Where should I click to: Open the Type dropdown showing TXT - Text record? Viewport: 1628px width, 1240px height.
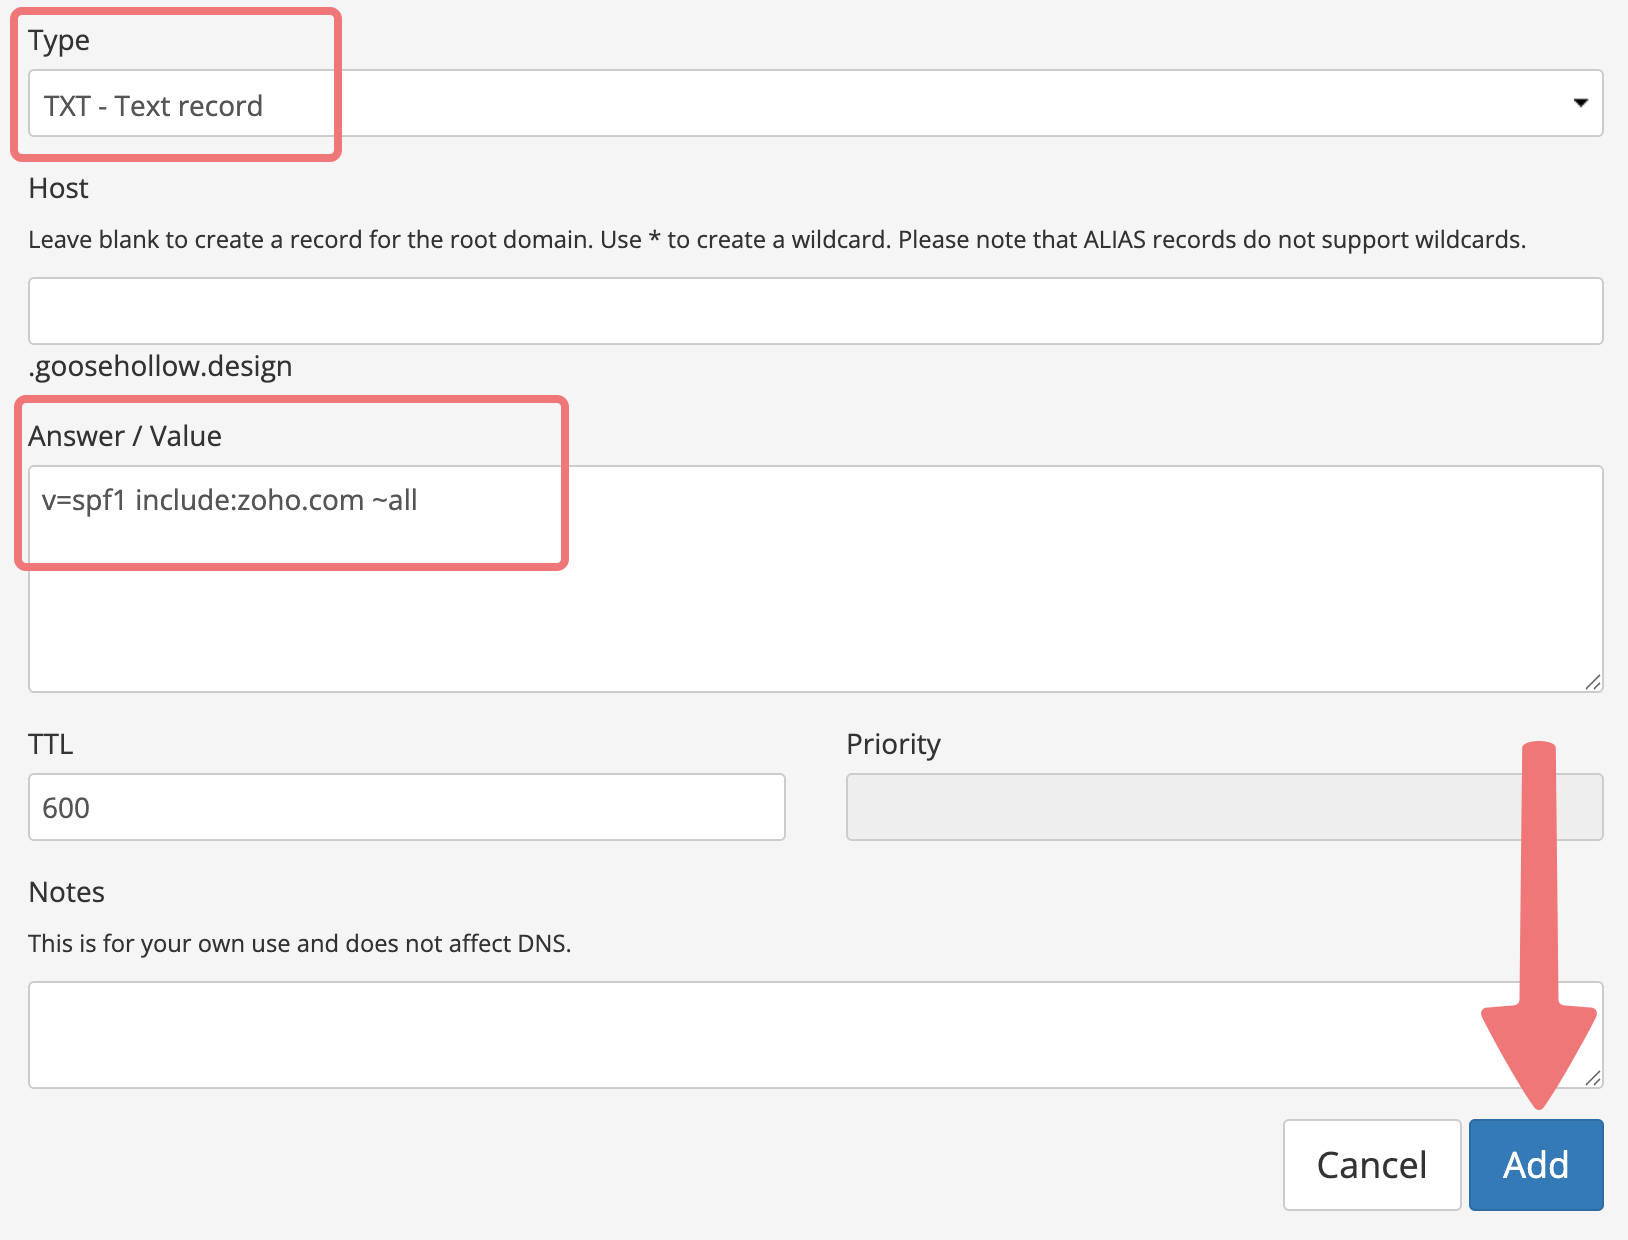click(815, 103)
